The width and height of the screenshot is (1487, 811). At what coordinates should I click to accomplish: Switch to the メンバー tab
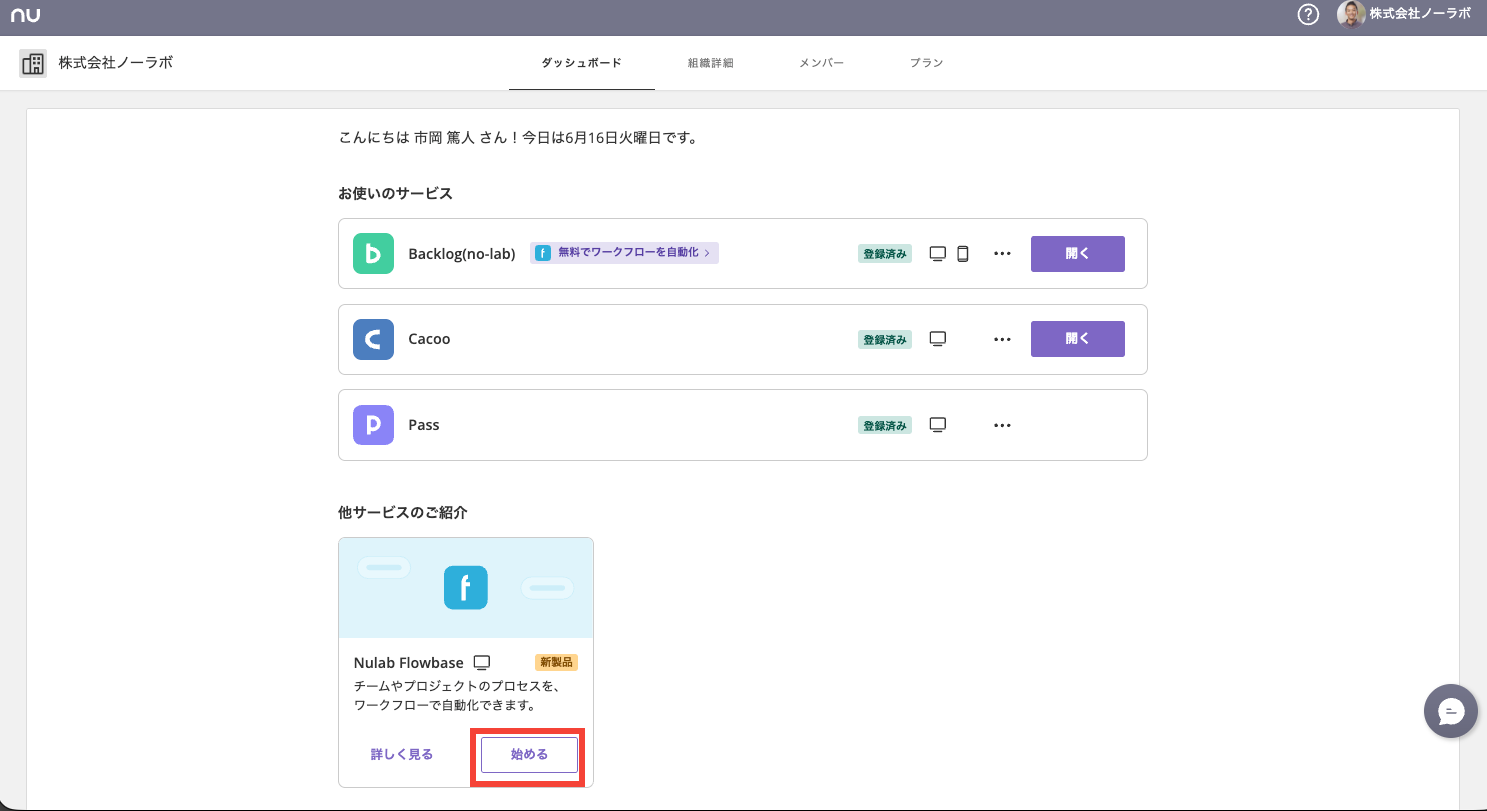point(821,63)
